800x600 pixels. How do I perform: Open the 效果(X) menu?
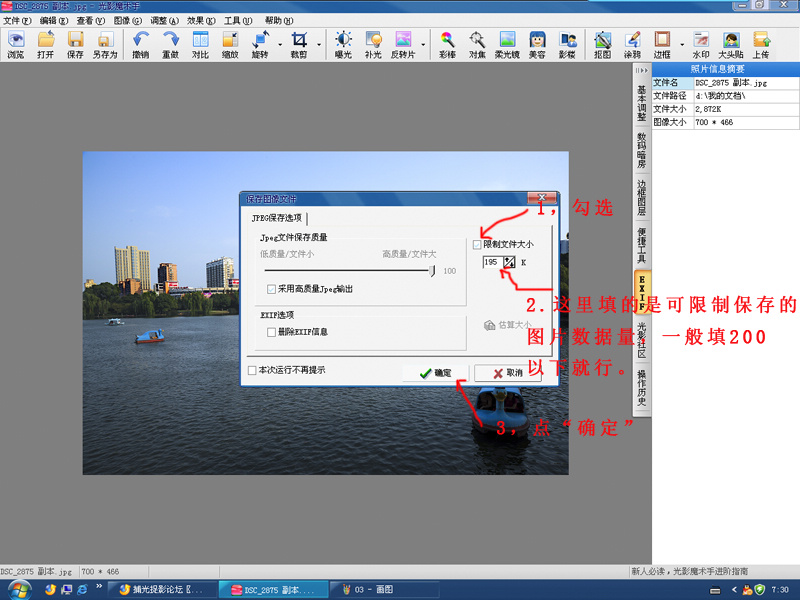coord(200,20)
